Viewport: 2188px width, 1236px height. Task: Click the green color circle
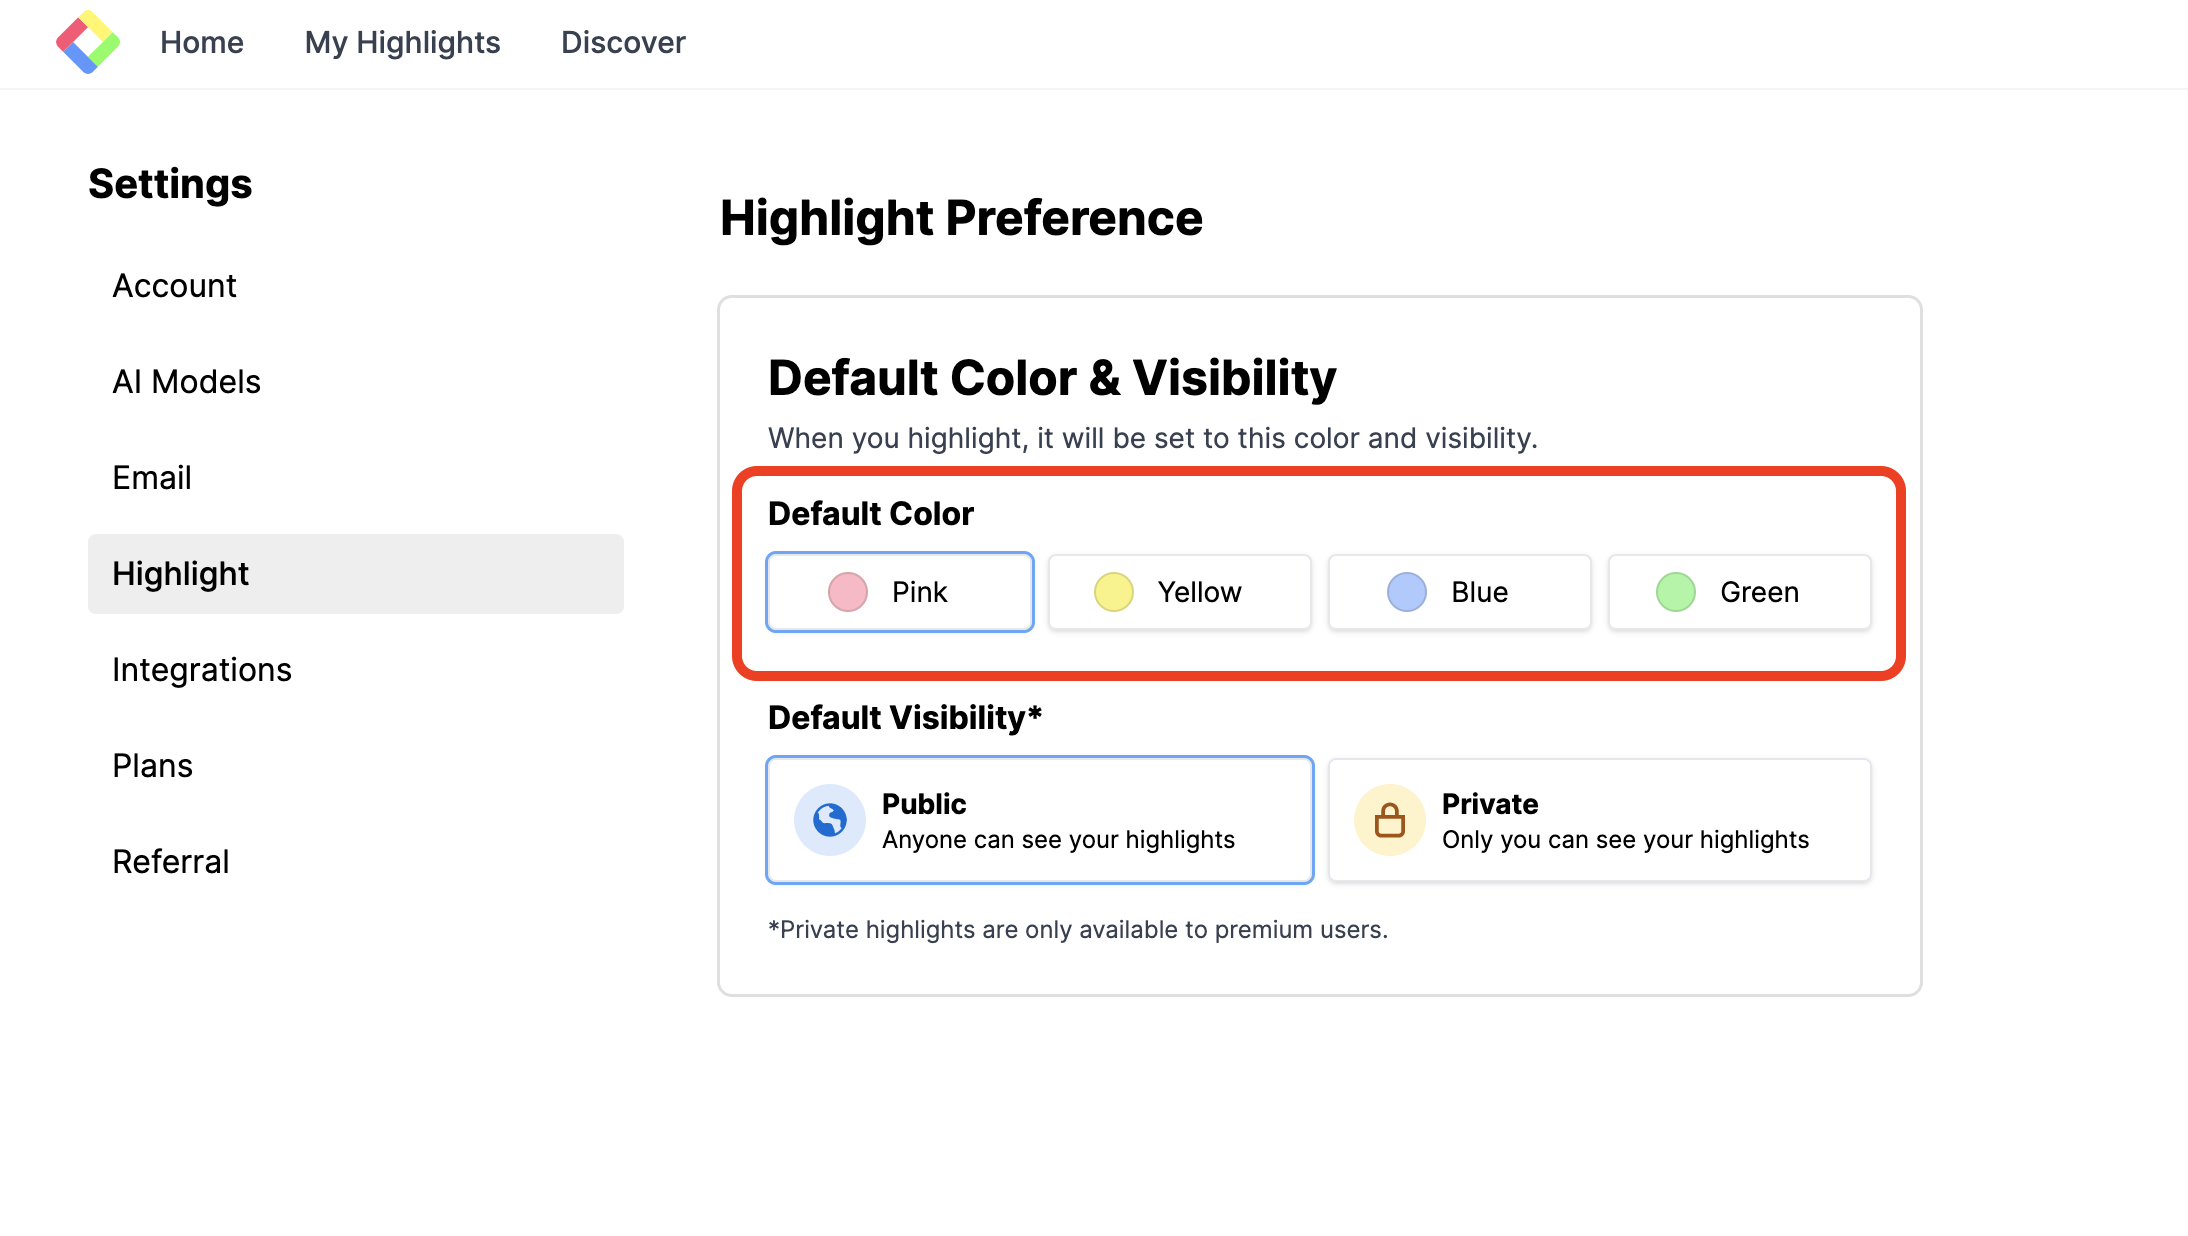(x=1675, y=592)
